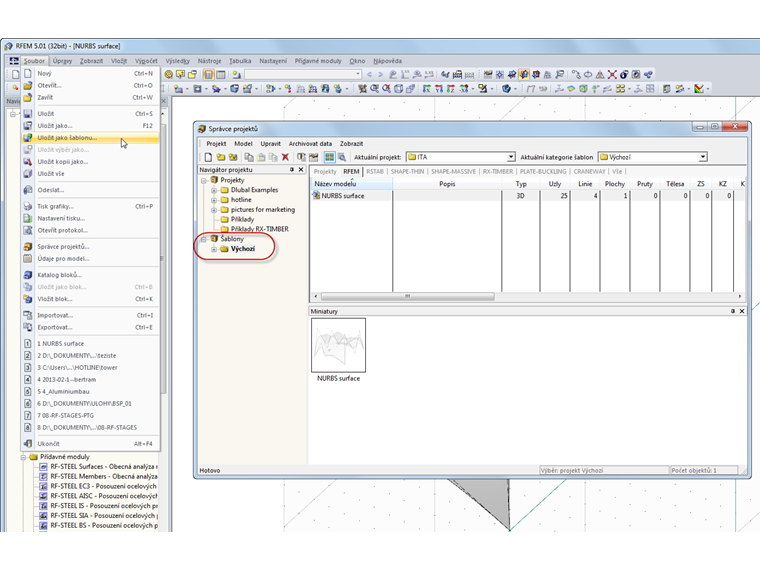Viewport: 760px width, 570px height.
Task: Click the Šablony root icon in the project tree
Action: point(214,238)
